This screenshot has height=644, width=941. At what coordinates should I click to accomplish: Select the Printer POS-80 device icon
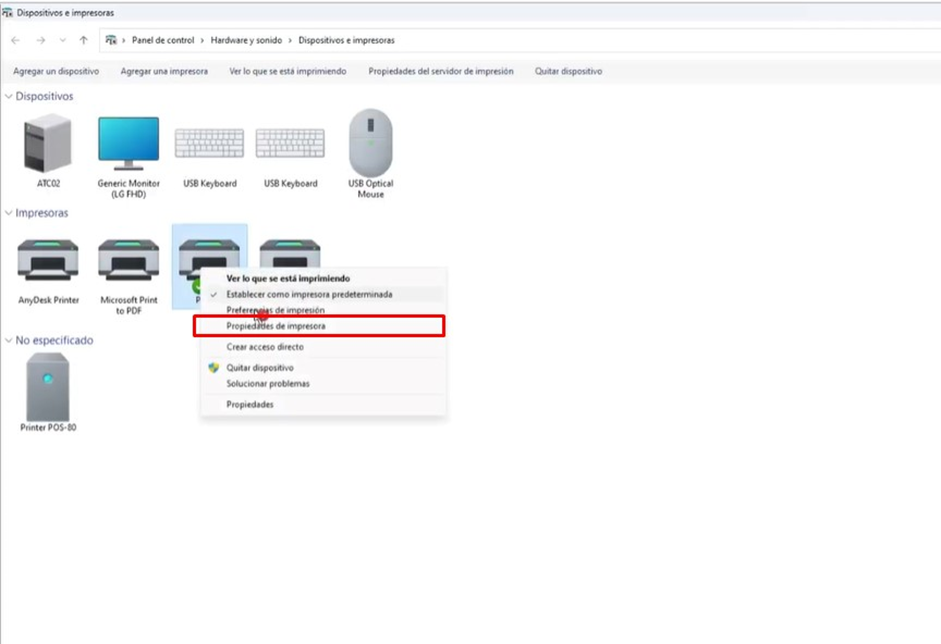pos(47,388)
